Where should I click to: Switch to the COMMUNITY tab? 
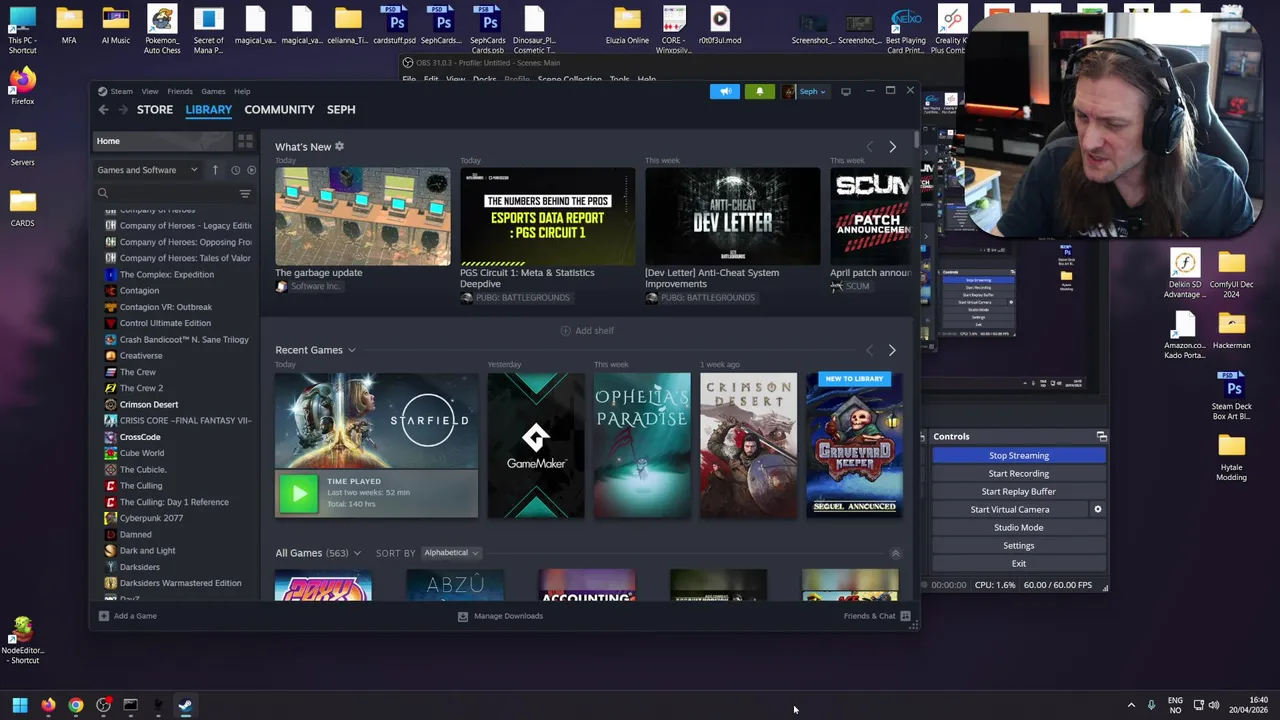tap(279, 110)
